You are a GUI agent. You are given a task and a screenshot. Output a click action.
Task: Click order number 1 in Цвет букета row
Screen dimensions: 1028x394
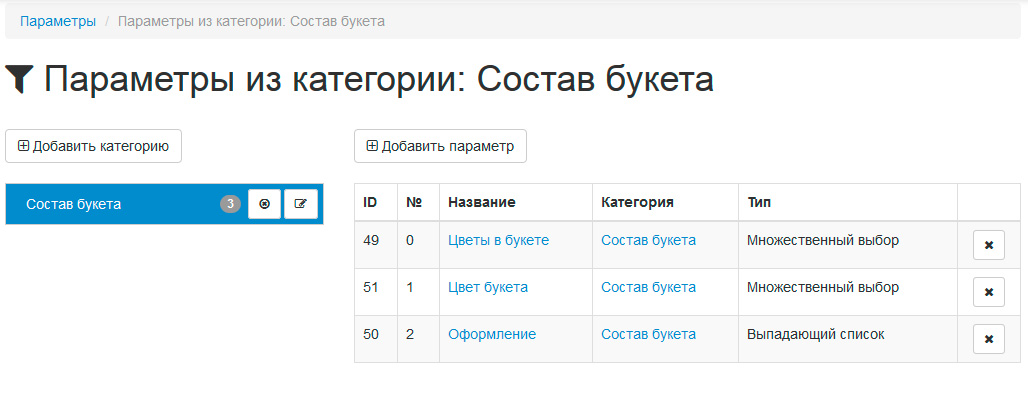410,287
